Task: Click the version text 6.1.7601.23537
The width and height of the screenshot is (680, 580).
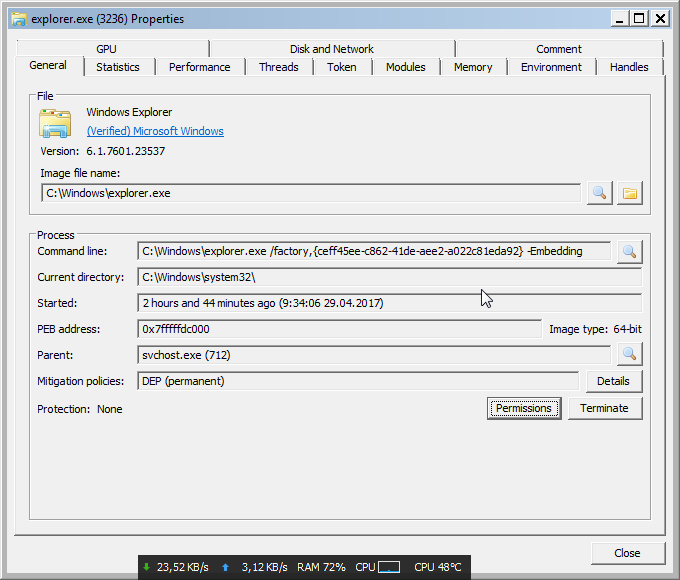Action: (126, 151)
